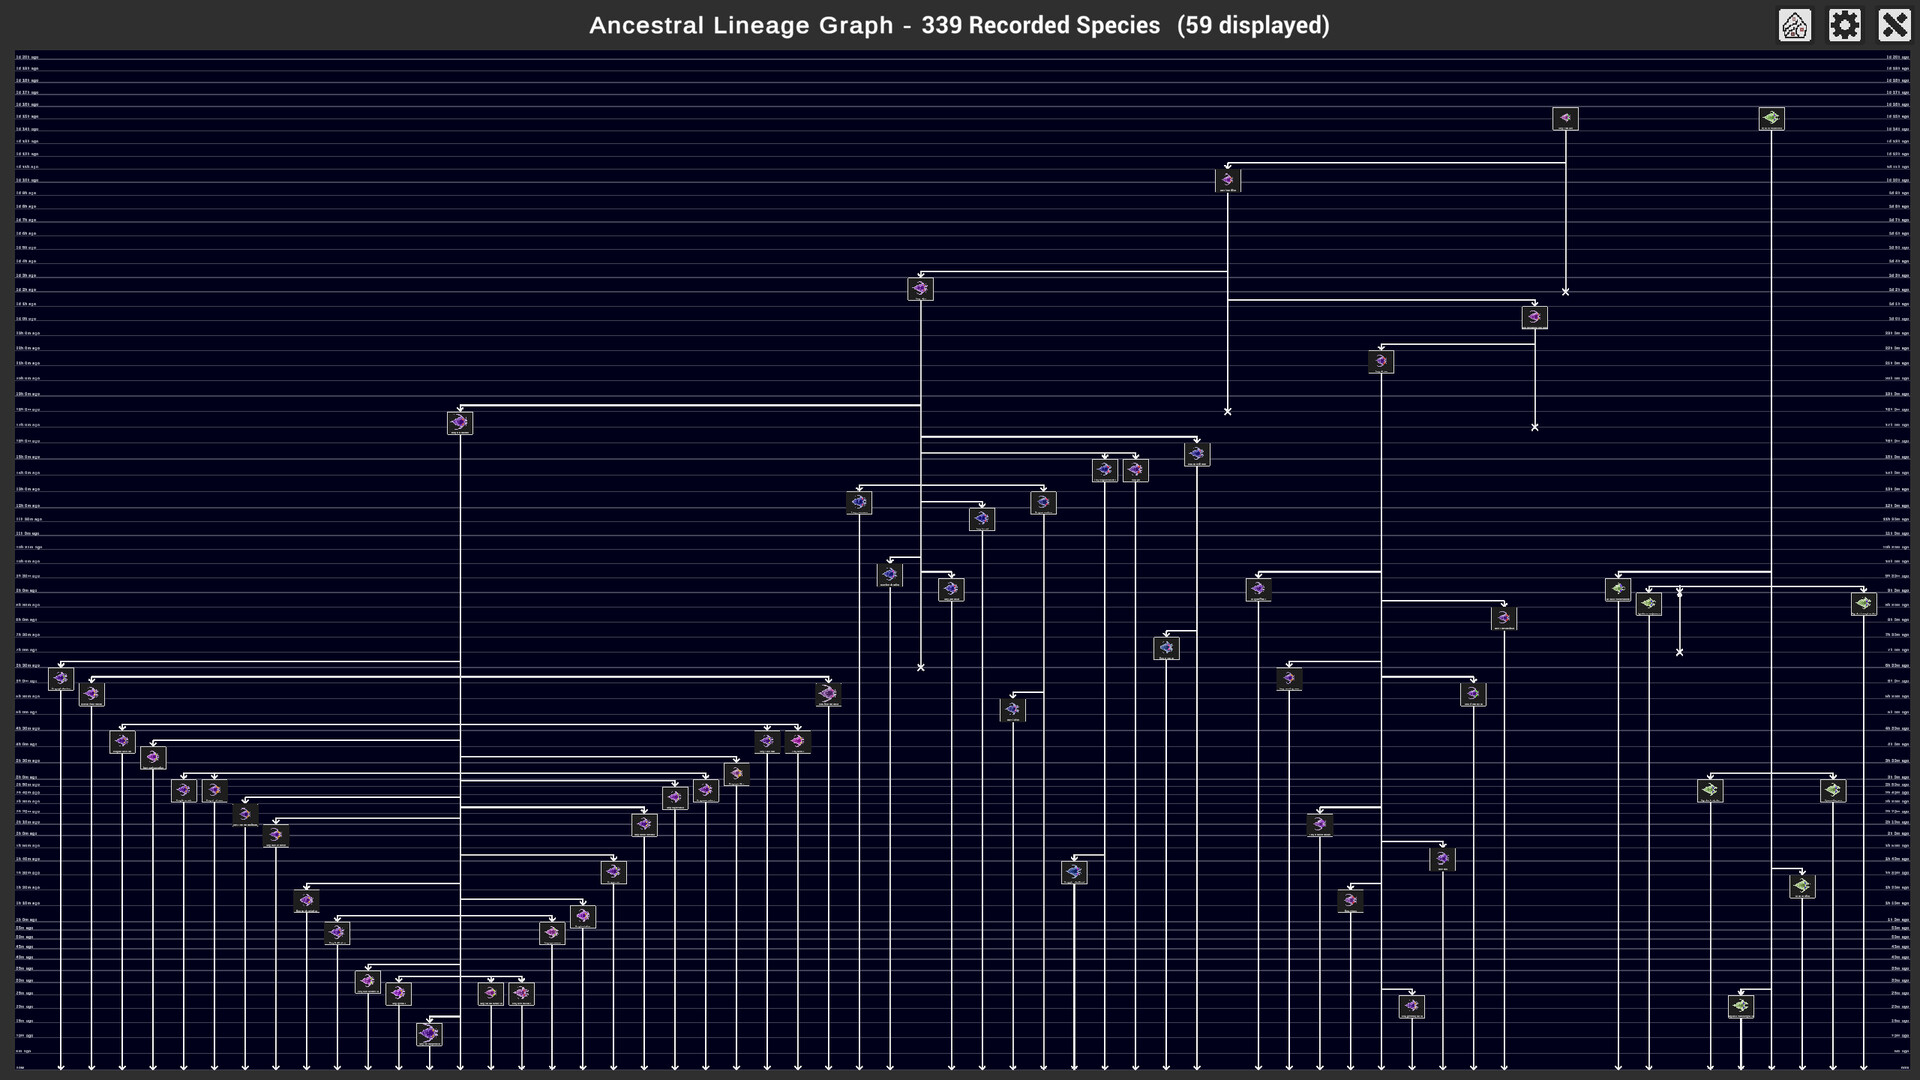Select the green species at the far right edge
1920x1080 pixels.
coord(1864,603)
